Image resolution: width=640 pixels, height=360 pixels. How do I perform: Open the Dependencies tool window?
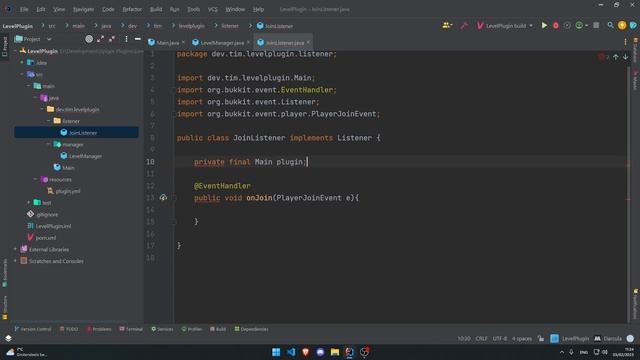251,329
